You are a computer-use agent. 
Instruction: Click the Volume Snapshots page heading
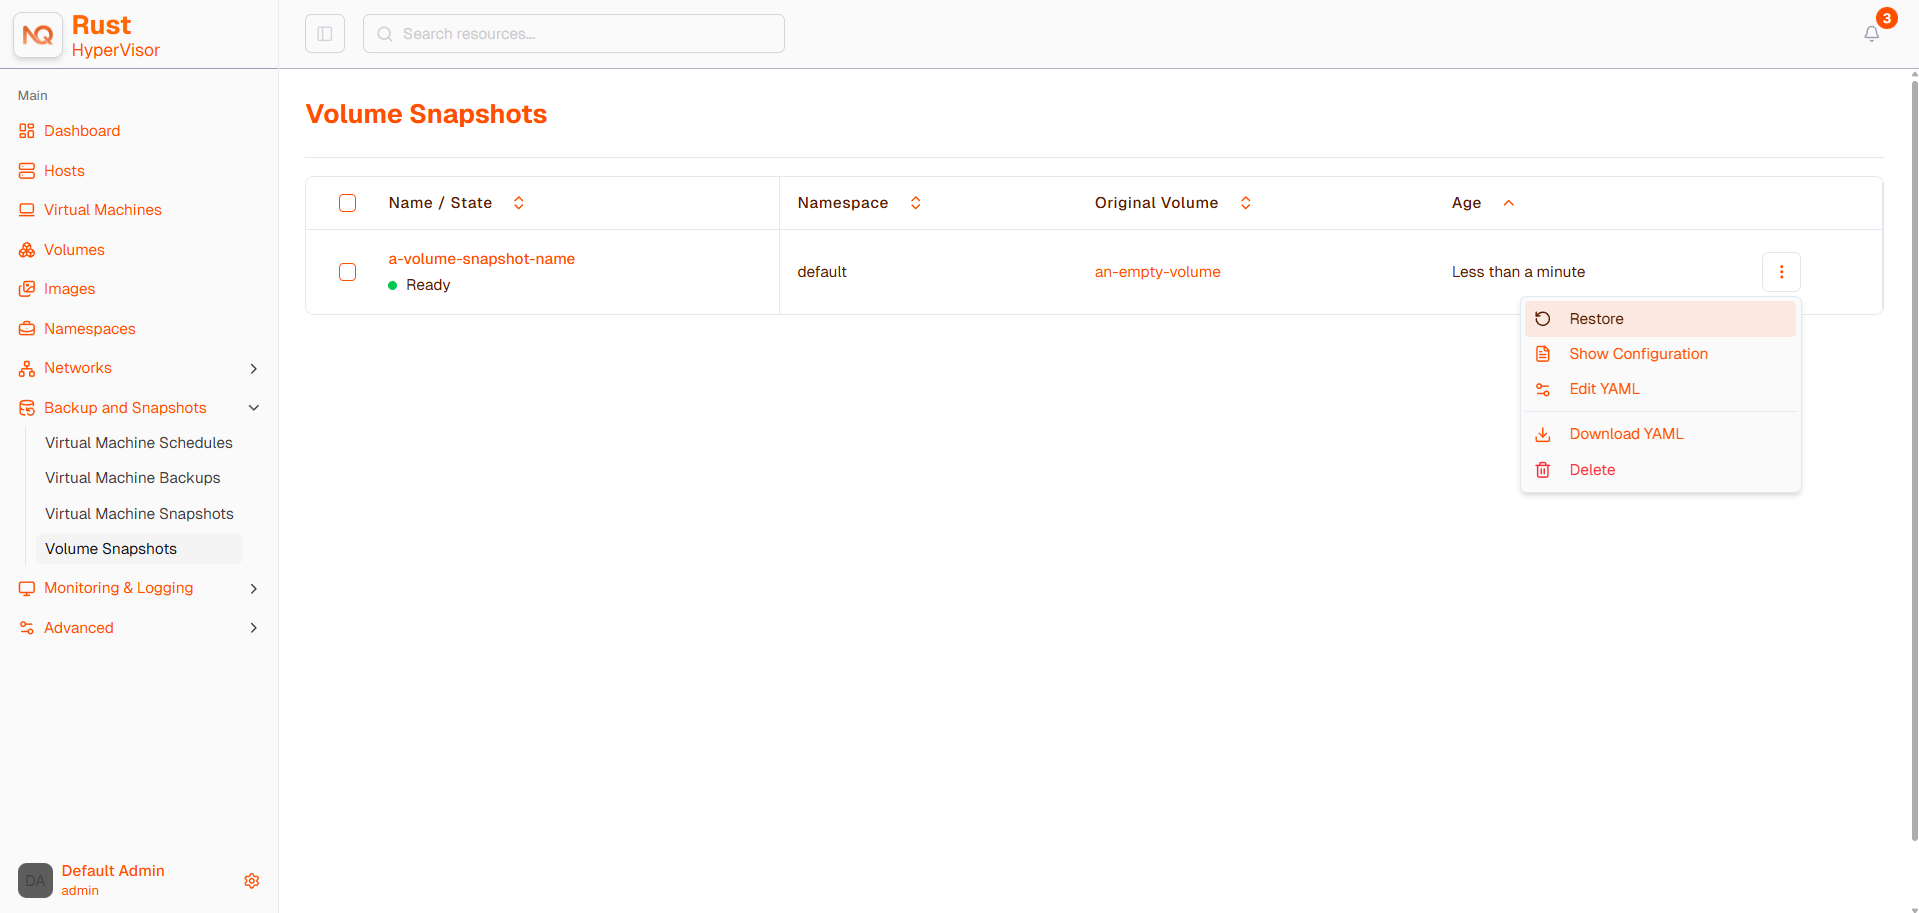(426, 114)
